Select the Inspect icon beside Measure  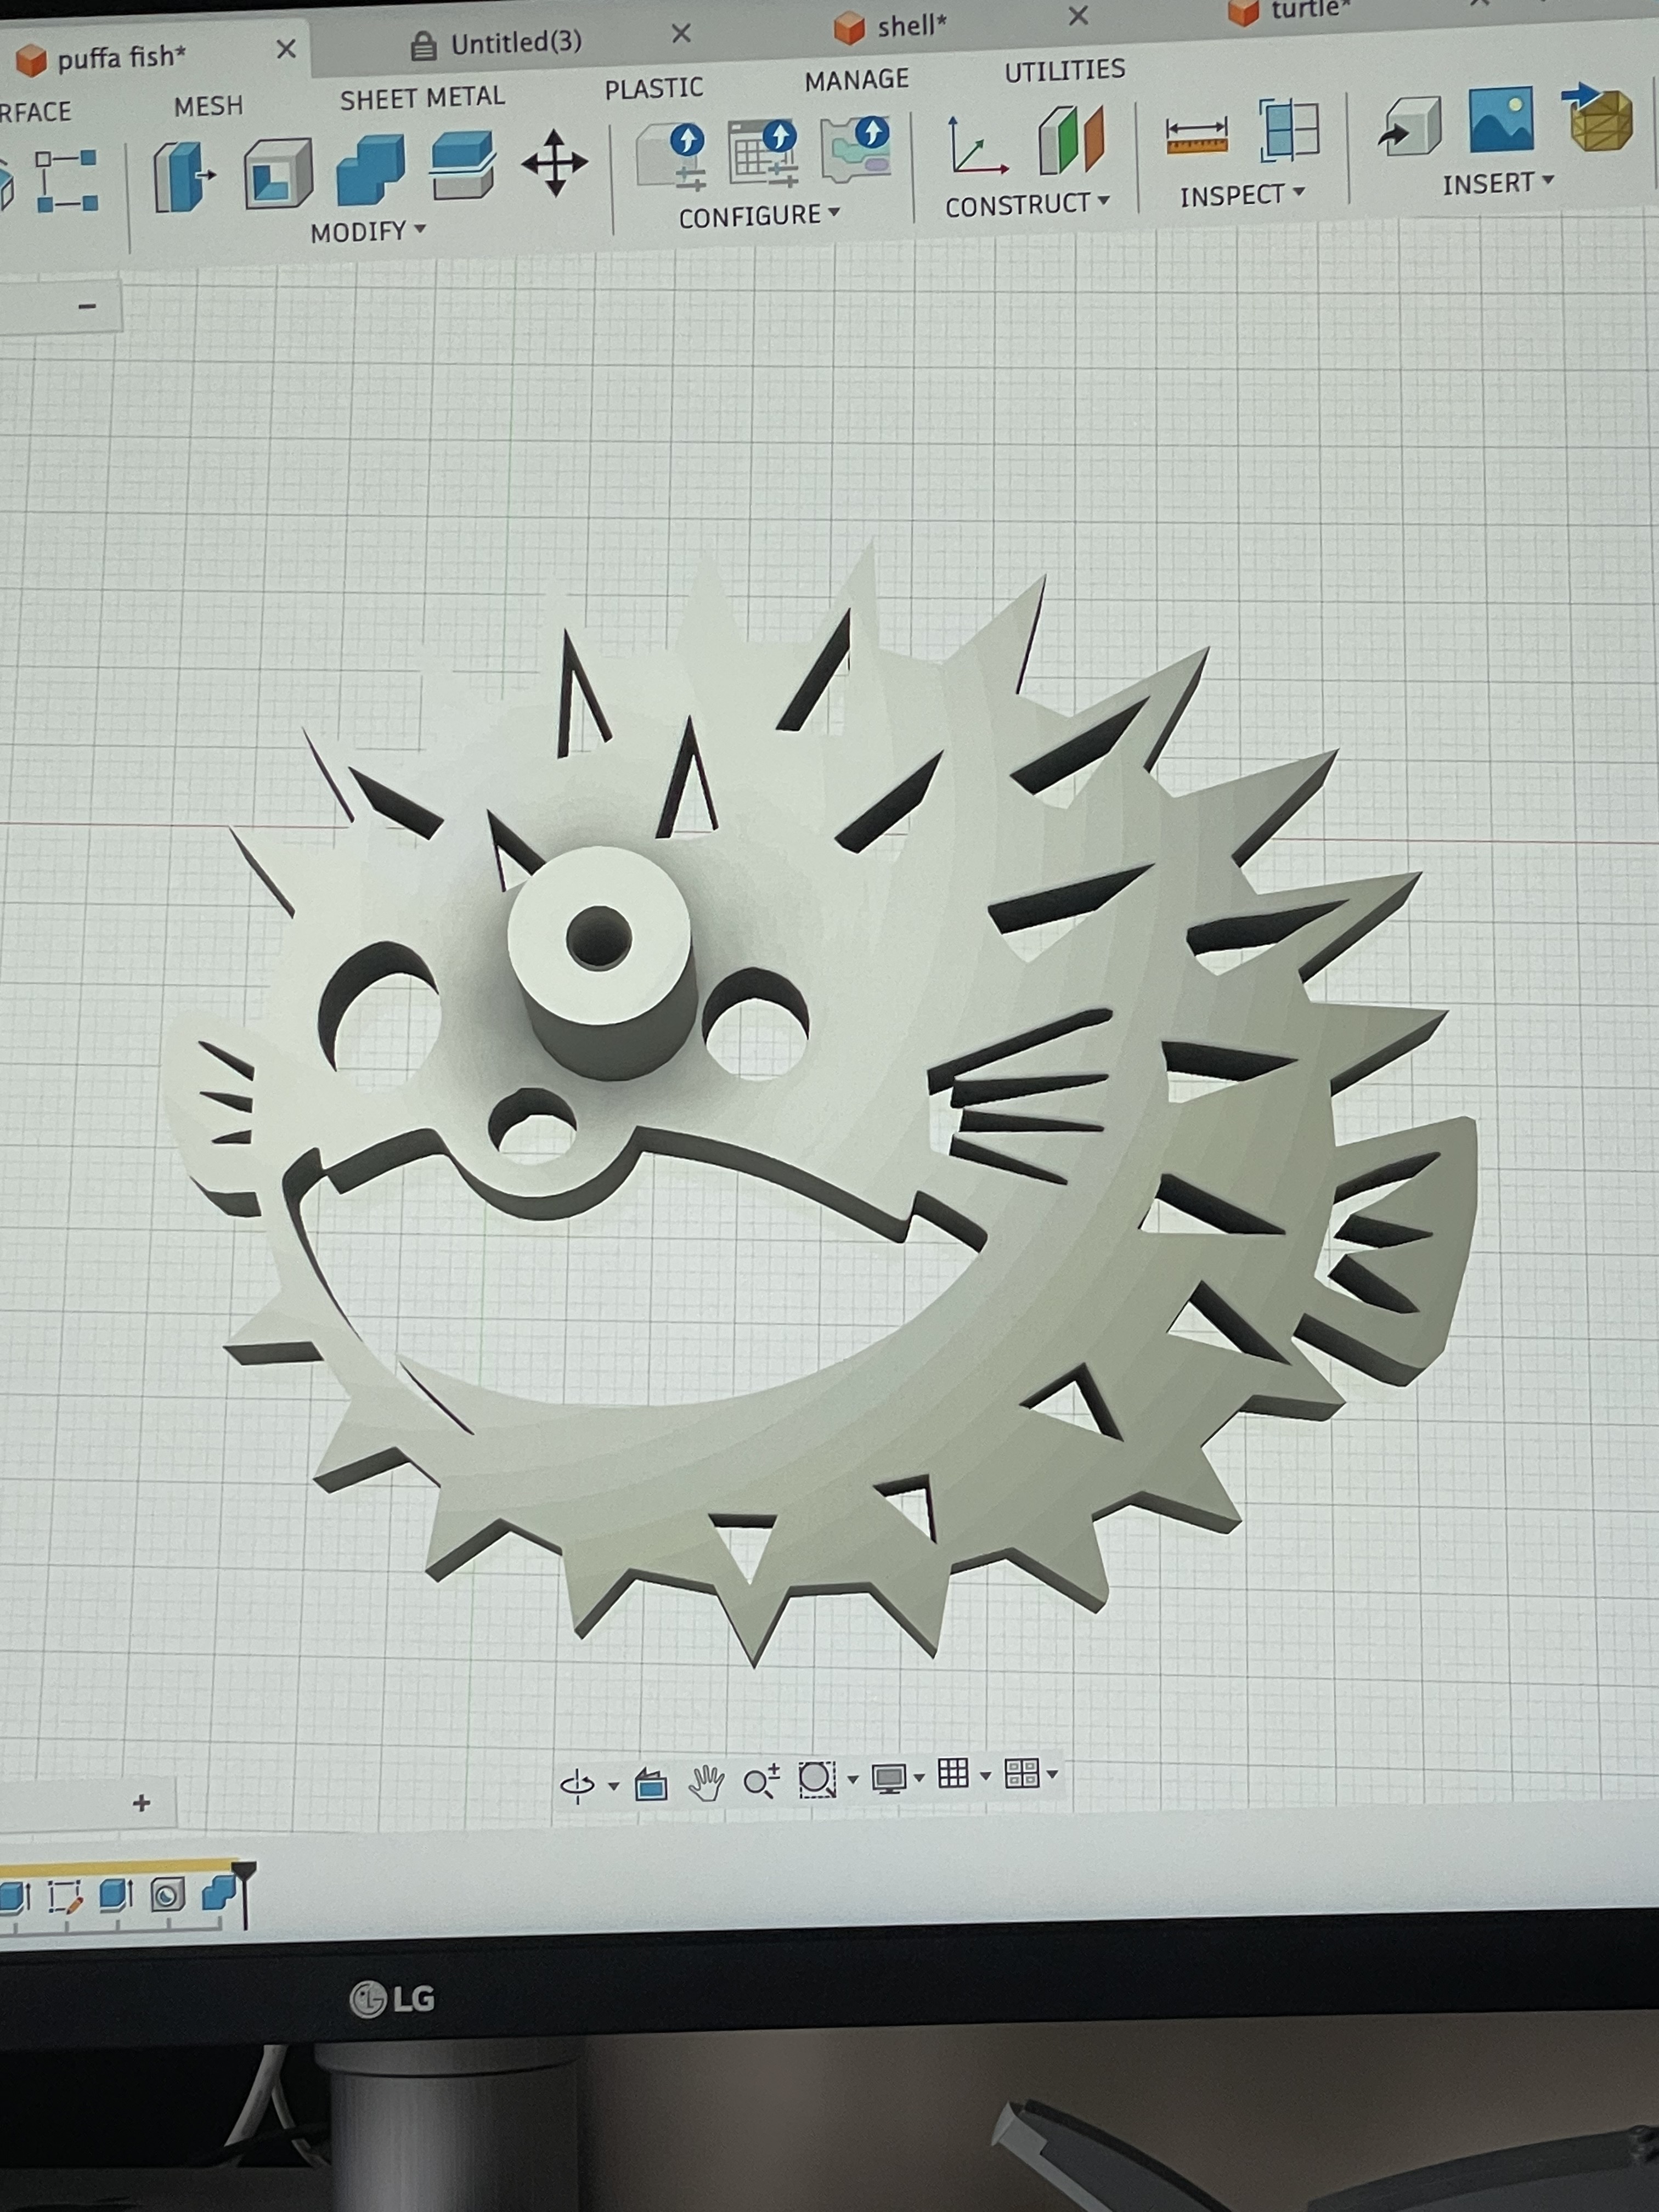coord(1290,130)
